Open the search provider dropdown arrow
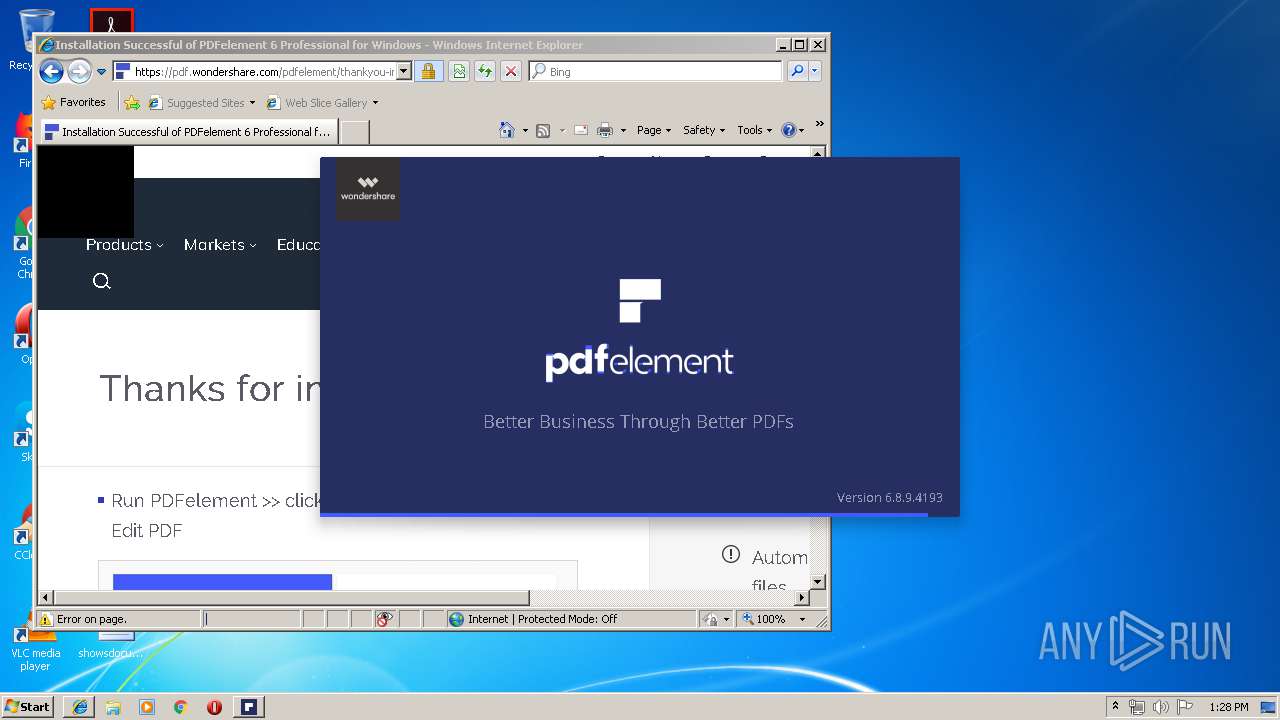Image resolution: width=1280 pixels, height=720 pixels. point(814,71)
